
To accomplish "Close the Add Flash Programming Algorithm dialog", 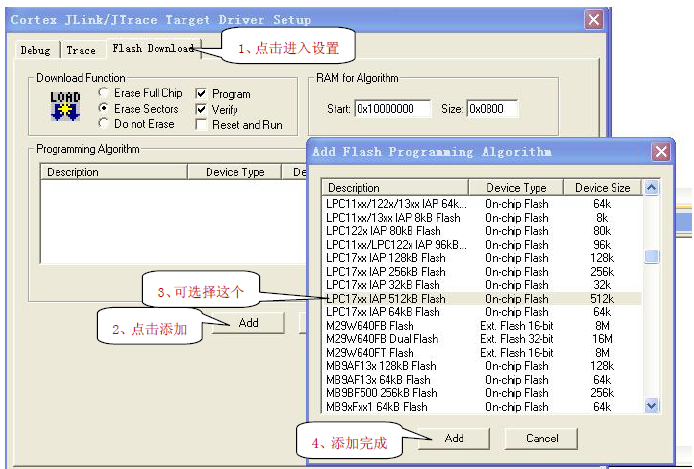I will coord(661,152).
